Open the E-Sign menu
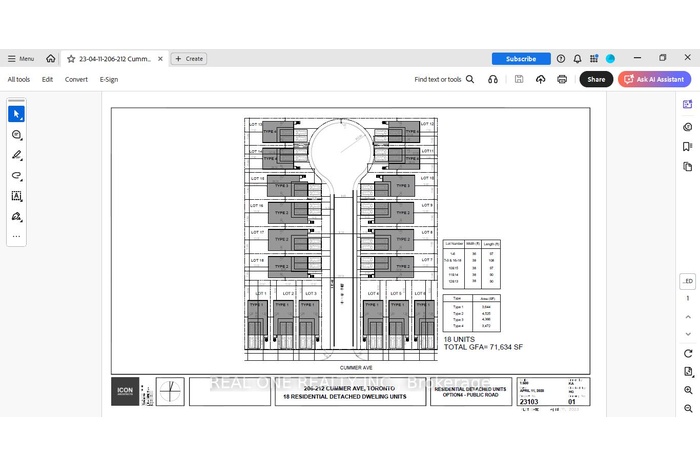Screen dimensions: 700x466 108,79
